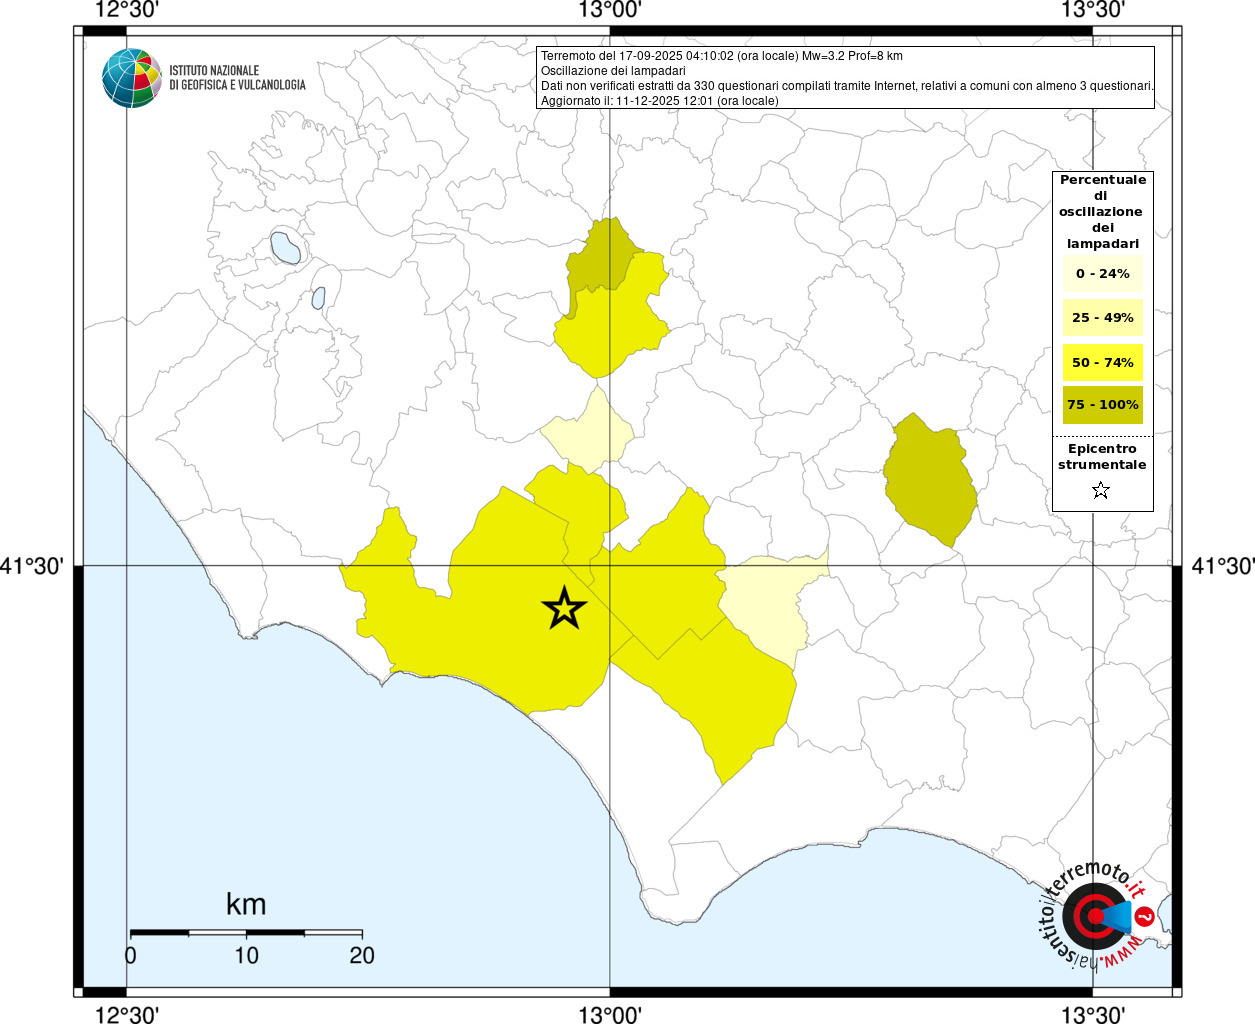Click the bottom 12°30' longitude label
The image size is (1255, 1024).
coord(126,1015)
